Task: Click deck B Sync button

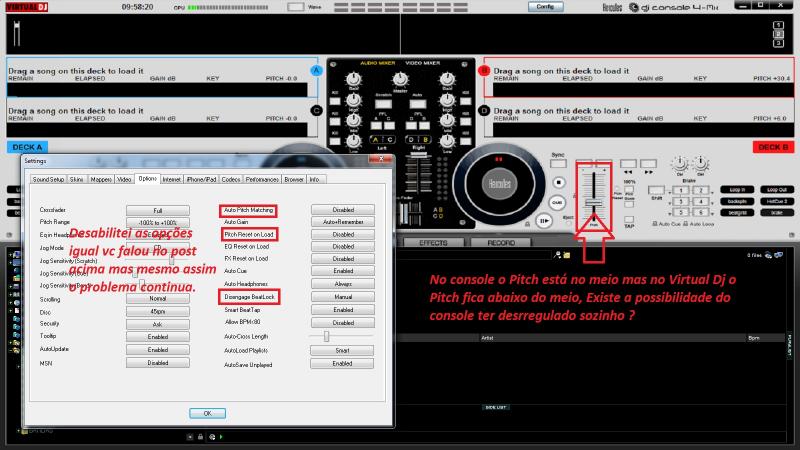Action: pyautogui.click(x=558, y=163)
